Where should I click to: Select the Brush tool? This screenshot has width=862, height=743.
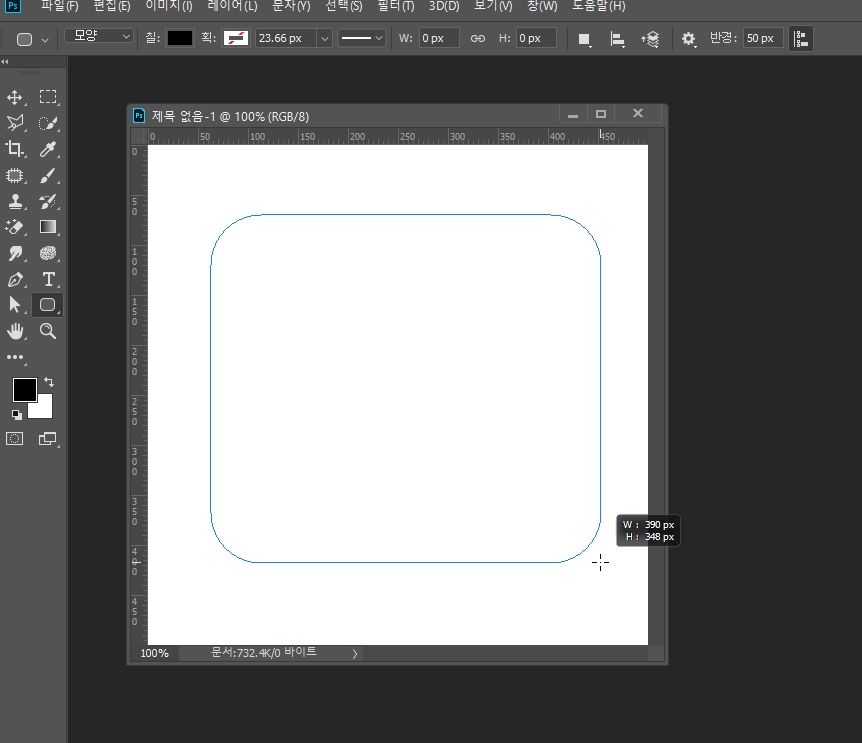pos(48,175)
